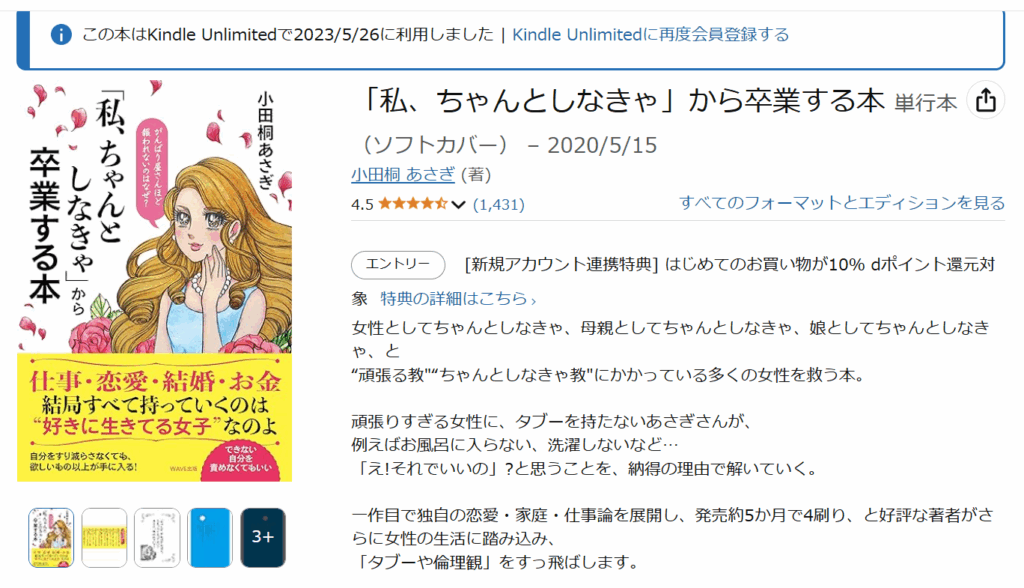Open すべてのフォーマットとエディションを見る link

(x=842, y=203)
